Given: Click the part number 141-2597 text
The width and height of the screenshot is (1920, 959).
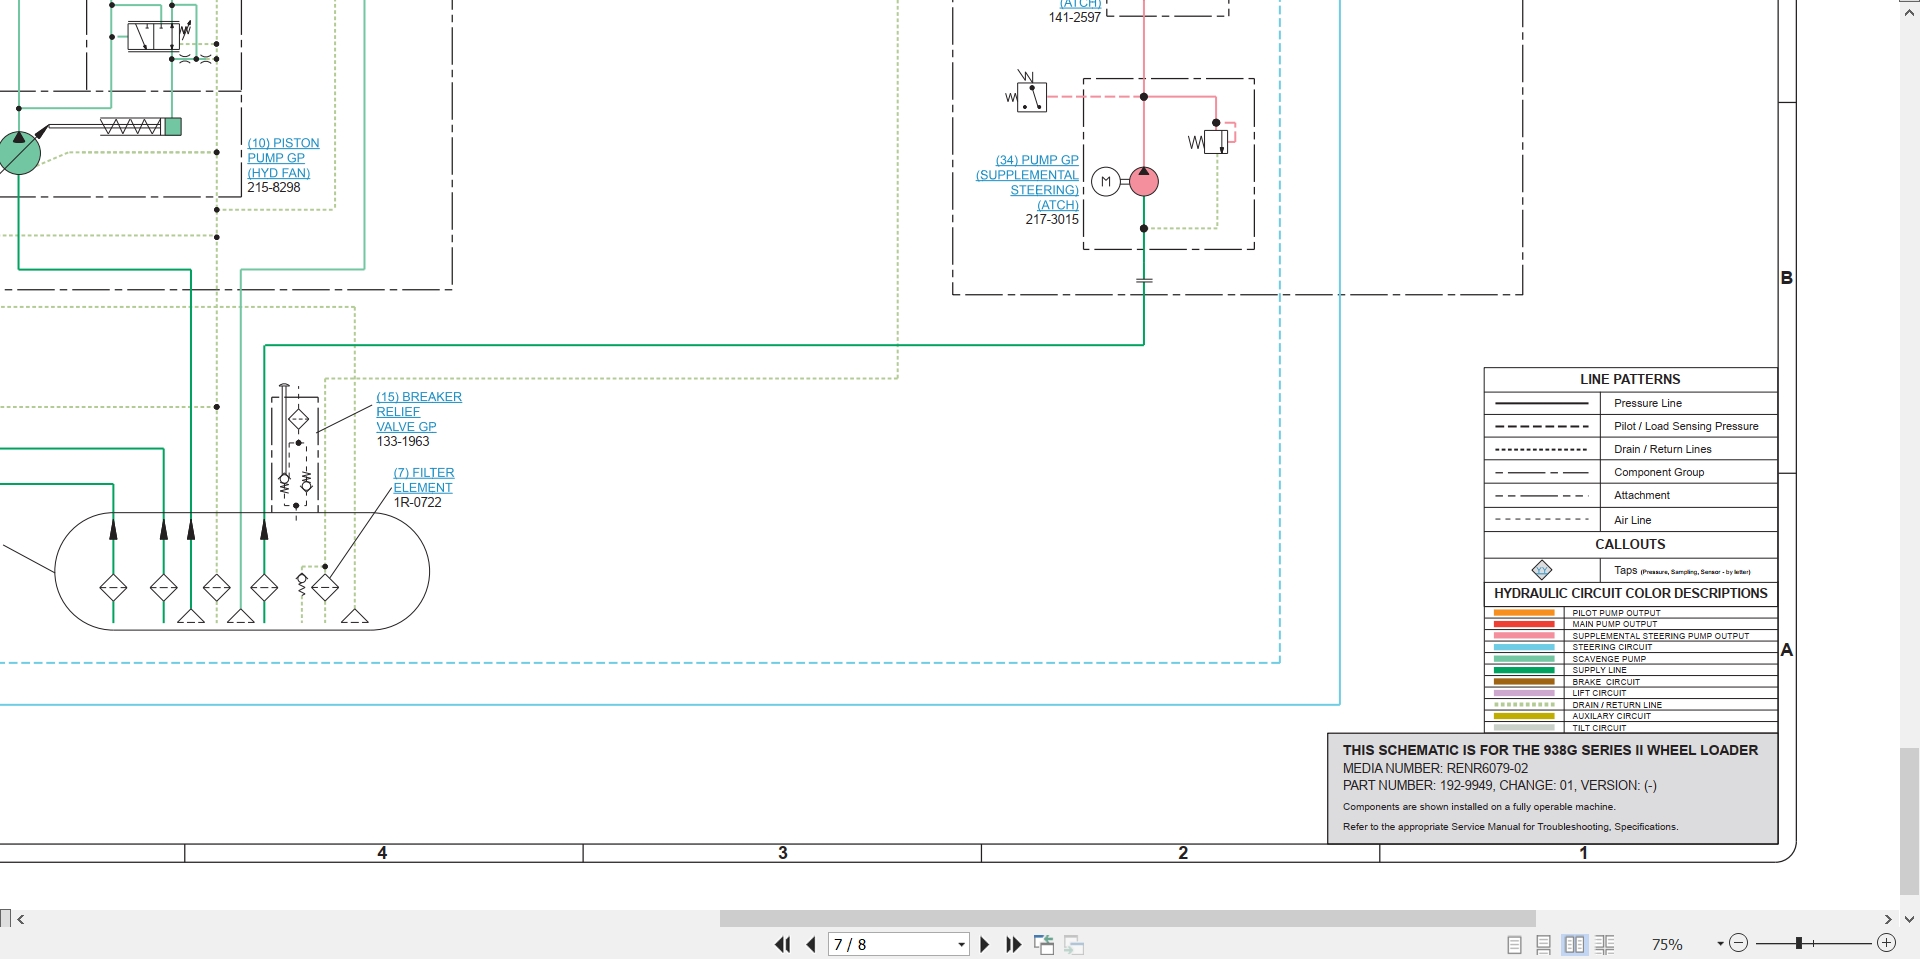Looking at the screenshot, I should tap(1074, 17).
